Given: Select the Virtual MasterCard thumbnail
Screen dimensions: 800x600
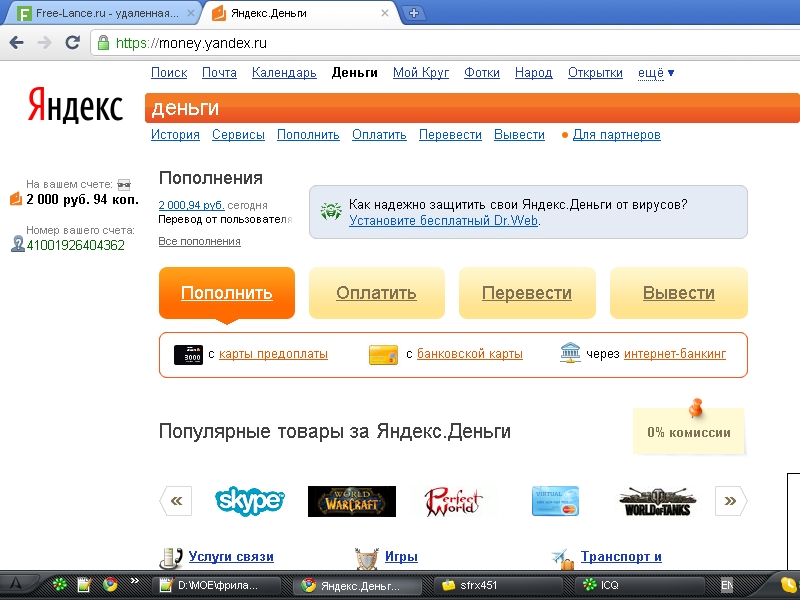Looking at the screenshot, I should (x=555, y=501).
